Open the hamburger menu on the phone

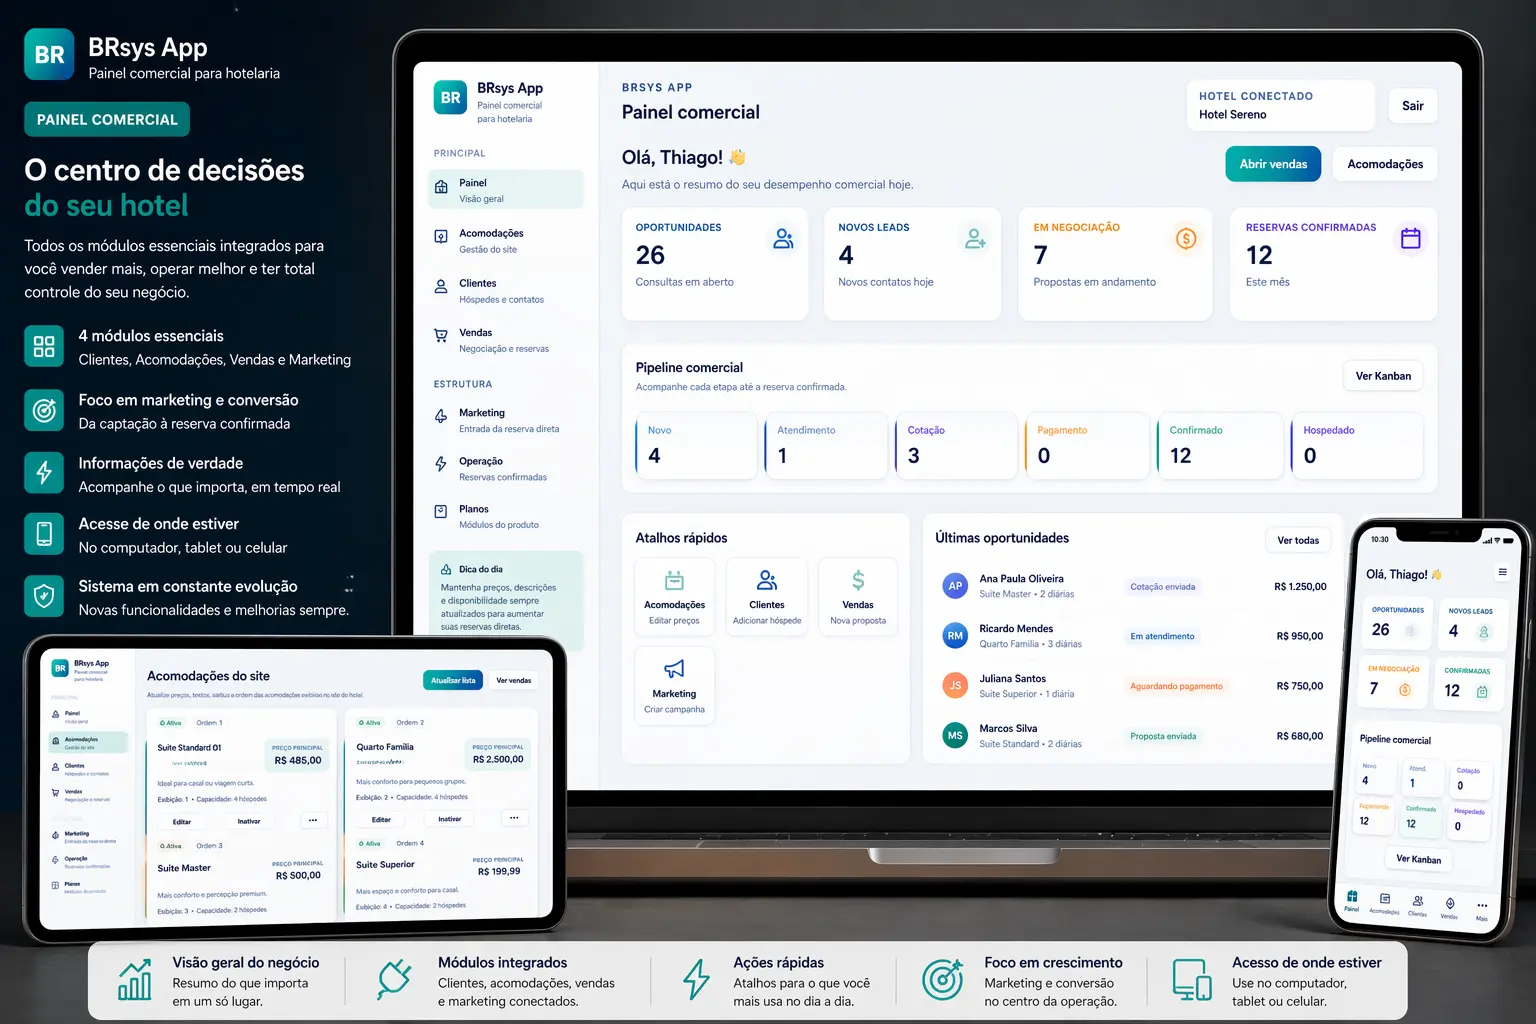1502,572
